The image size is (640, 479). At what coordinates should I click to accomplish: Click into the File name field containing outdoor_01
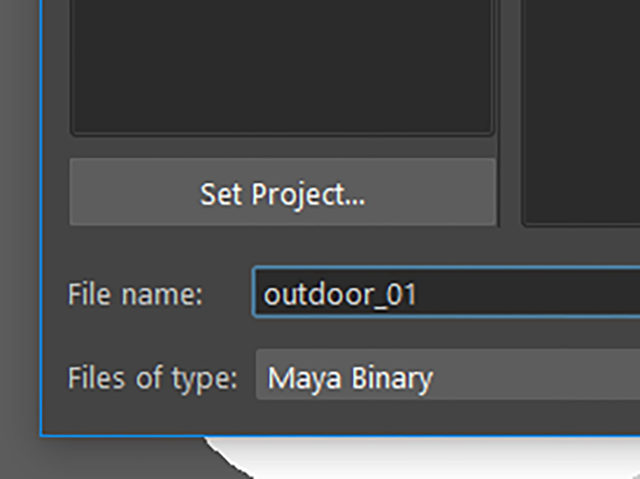447,292
